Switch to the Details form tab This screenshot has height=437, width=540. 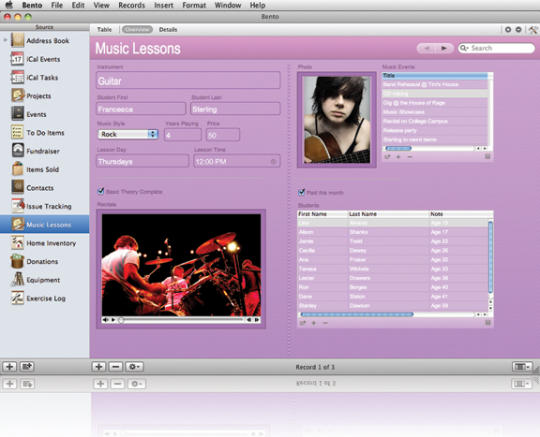click(x=168, y=30)
